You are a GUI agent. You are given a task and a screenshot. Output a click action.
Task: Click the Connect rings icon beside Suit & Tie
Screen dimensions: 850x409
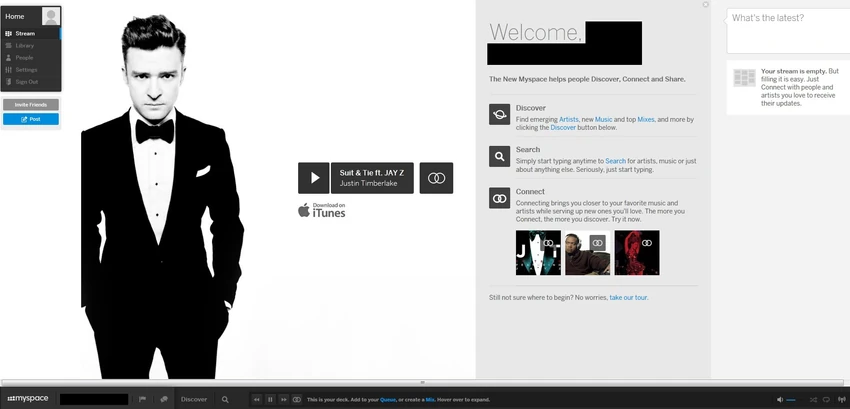coord(436,178)
